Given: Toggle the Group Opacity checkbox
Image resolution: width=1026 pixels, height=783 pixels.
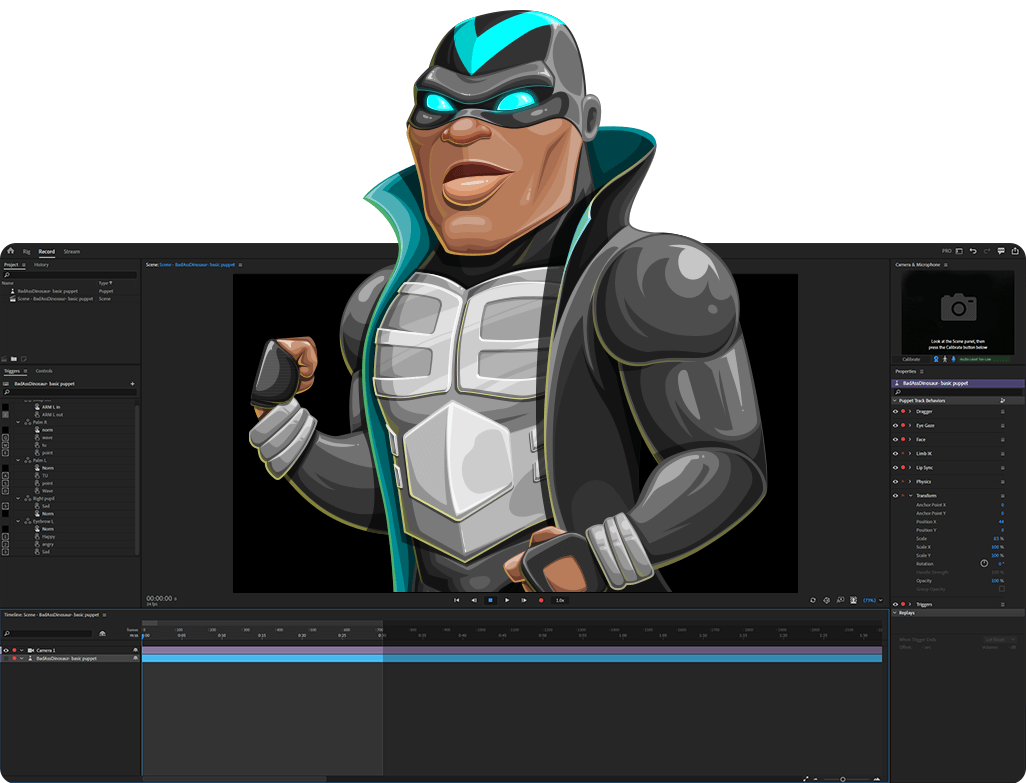Looking at the screenshot, I should pyautogui.click(x=1001, y=589).
